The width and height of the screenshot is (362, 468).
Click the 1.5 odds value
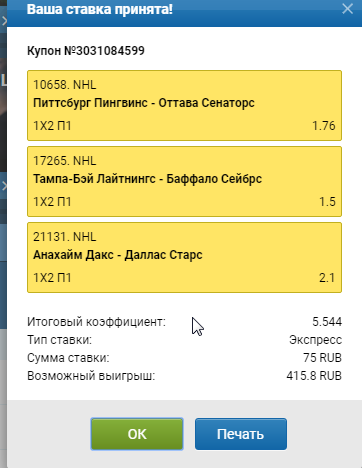coord(327,202)
